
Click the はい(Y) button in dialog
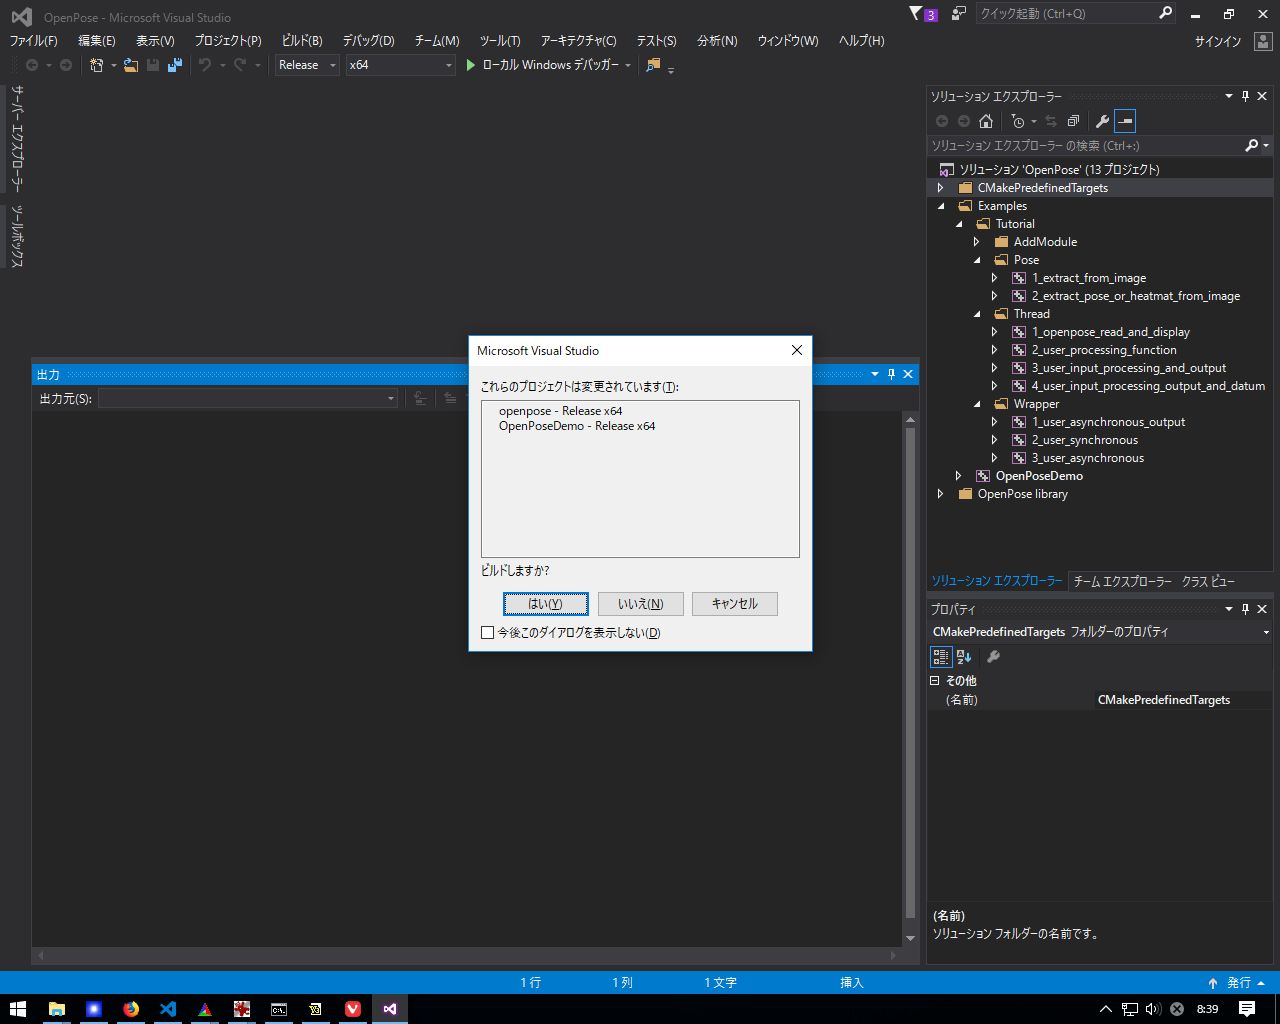545,604
